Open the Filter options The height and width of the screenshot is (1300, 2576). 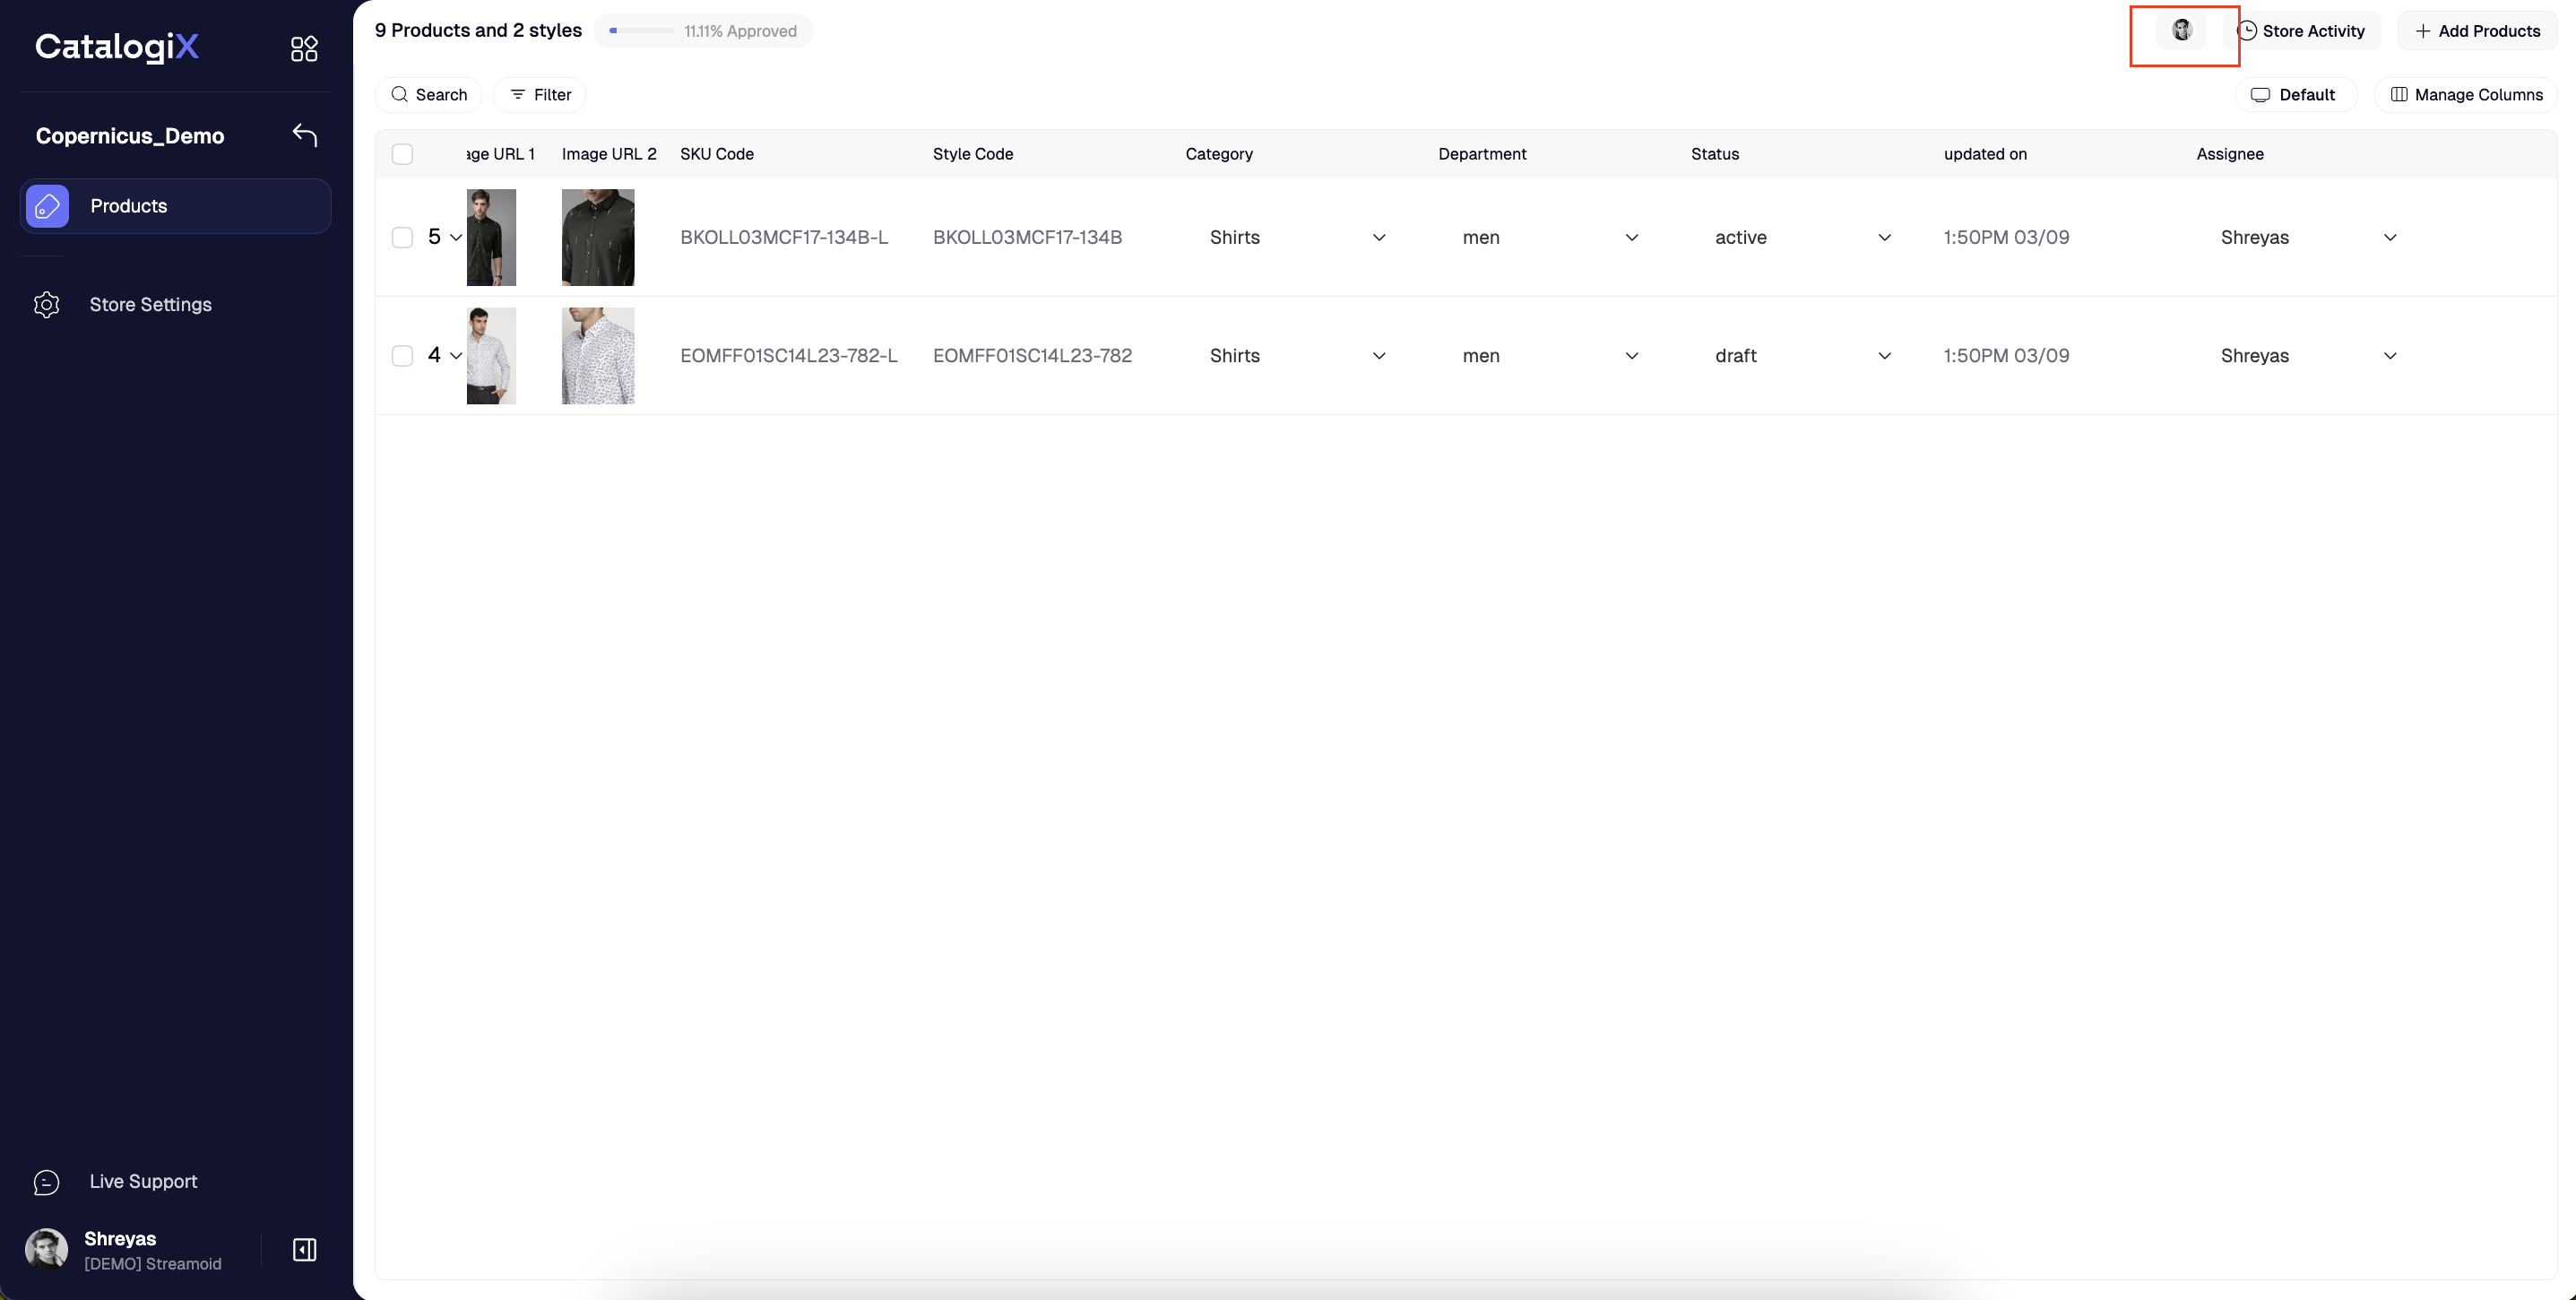[540, 95]
